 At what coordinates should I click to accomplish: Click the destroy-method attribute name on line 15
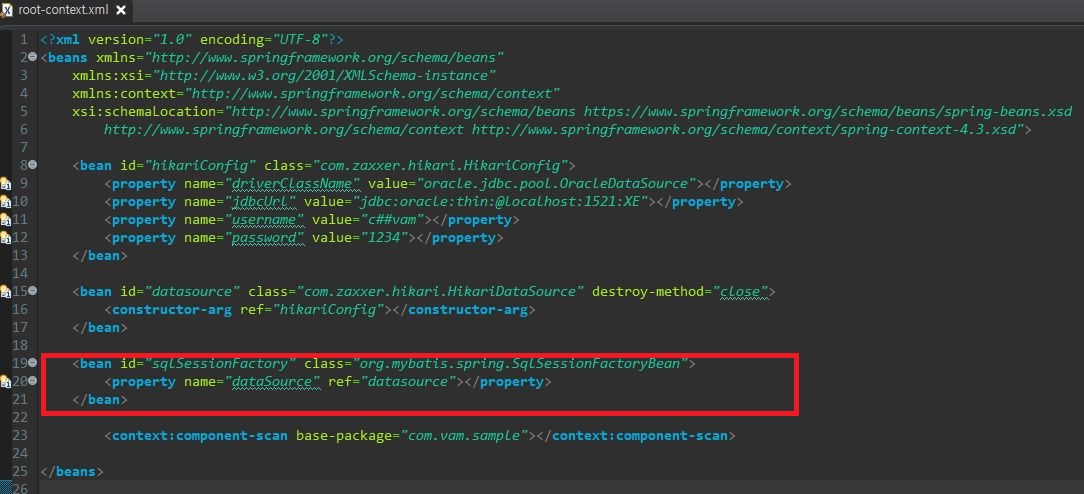pos(648,292)
